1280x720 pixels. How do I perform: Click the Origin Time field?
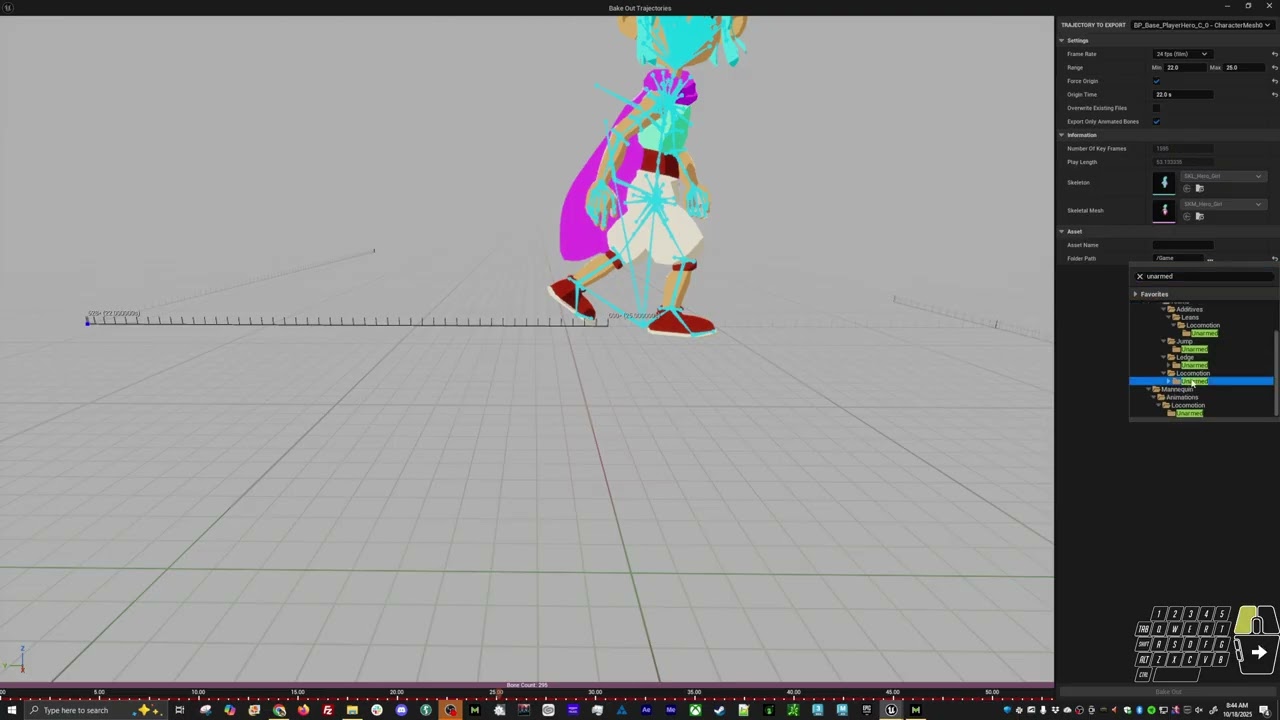(x=1183, y=95)
